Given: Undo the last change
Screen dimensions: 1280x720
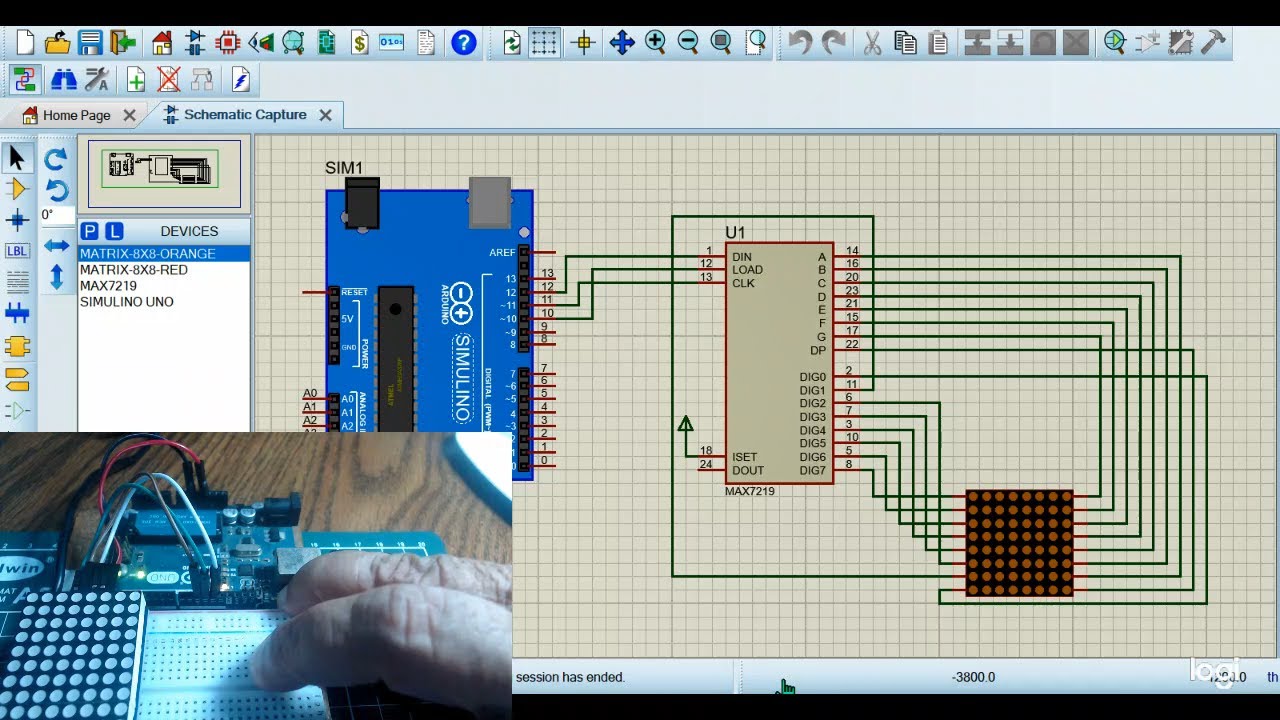Looking at the screenshot, I should 799,43.
